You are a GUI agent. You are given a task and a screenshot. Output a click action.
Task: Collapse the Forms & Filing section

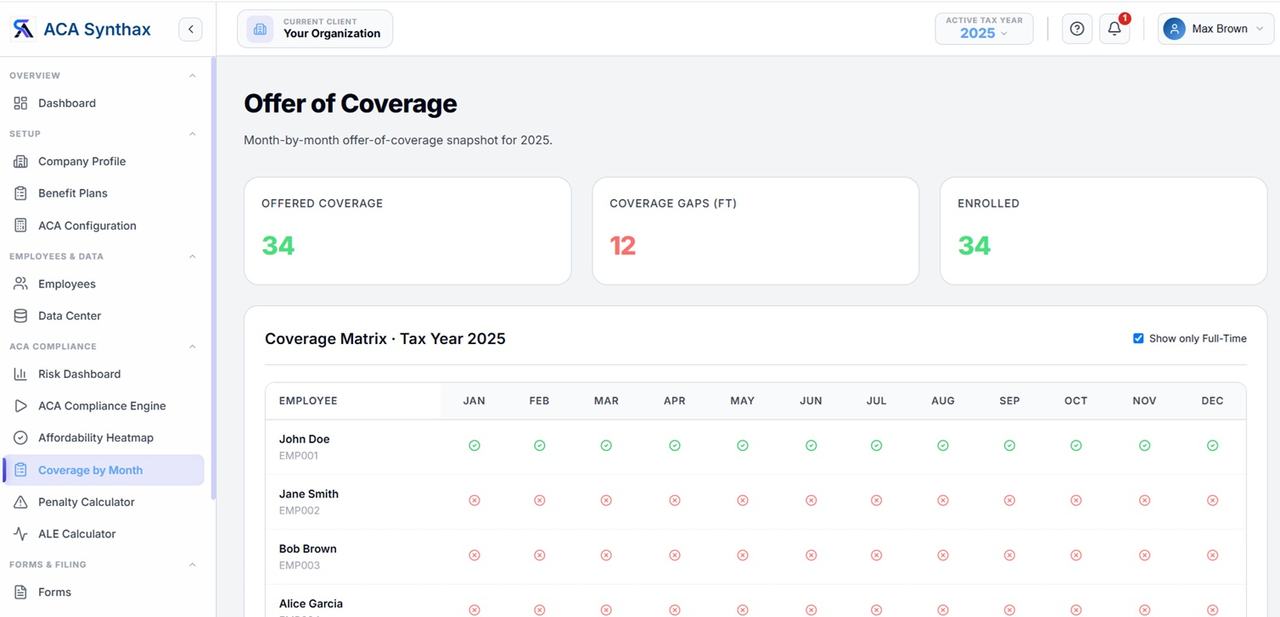[x=192, y=564]
